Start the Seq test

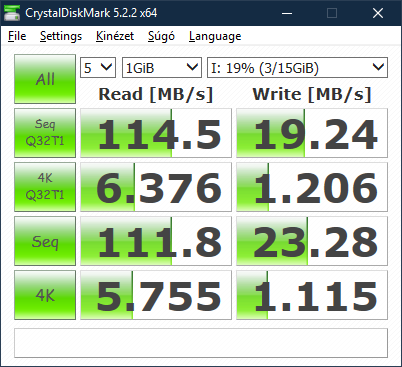click(45, 241)
